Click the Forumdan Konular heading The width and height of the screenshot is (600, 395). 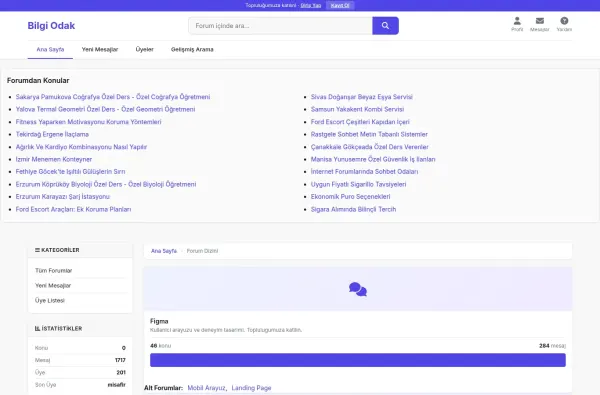point(38,80)
